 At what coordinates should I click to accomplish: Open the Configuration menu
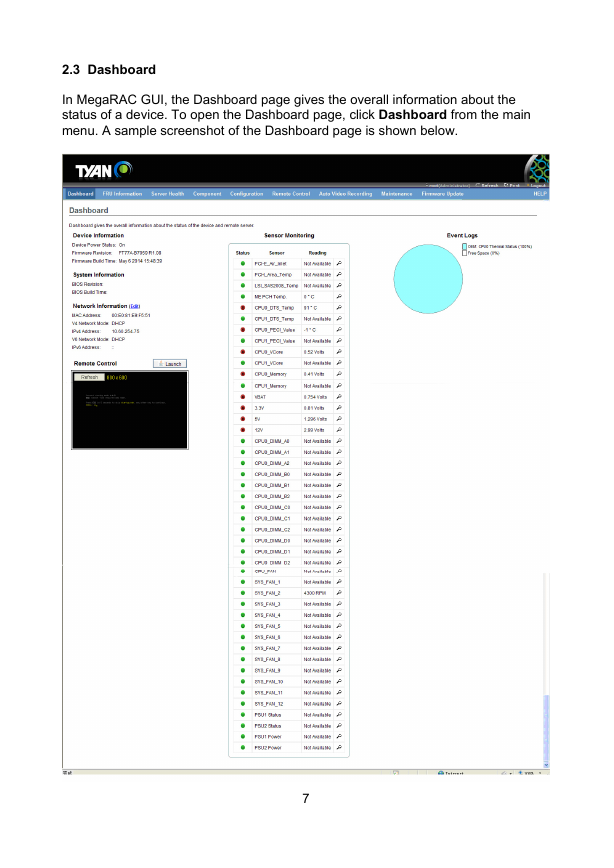246,194
